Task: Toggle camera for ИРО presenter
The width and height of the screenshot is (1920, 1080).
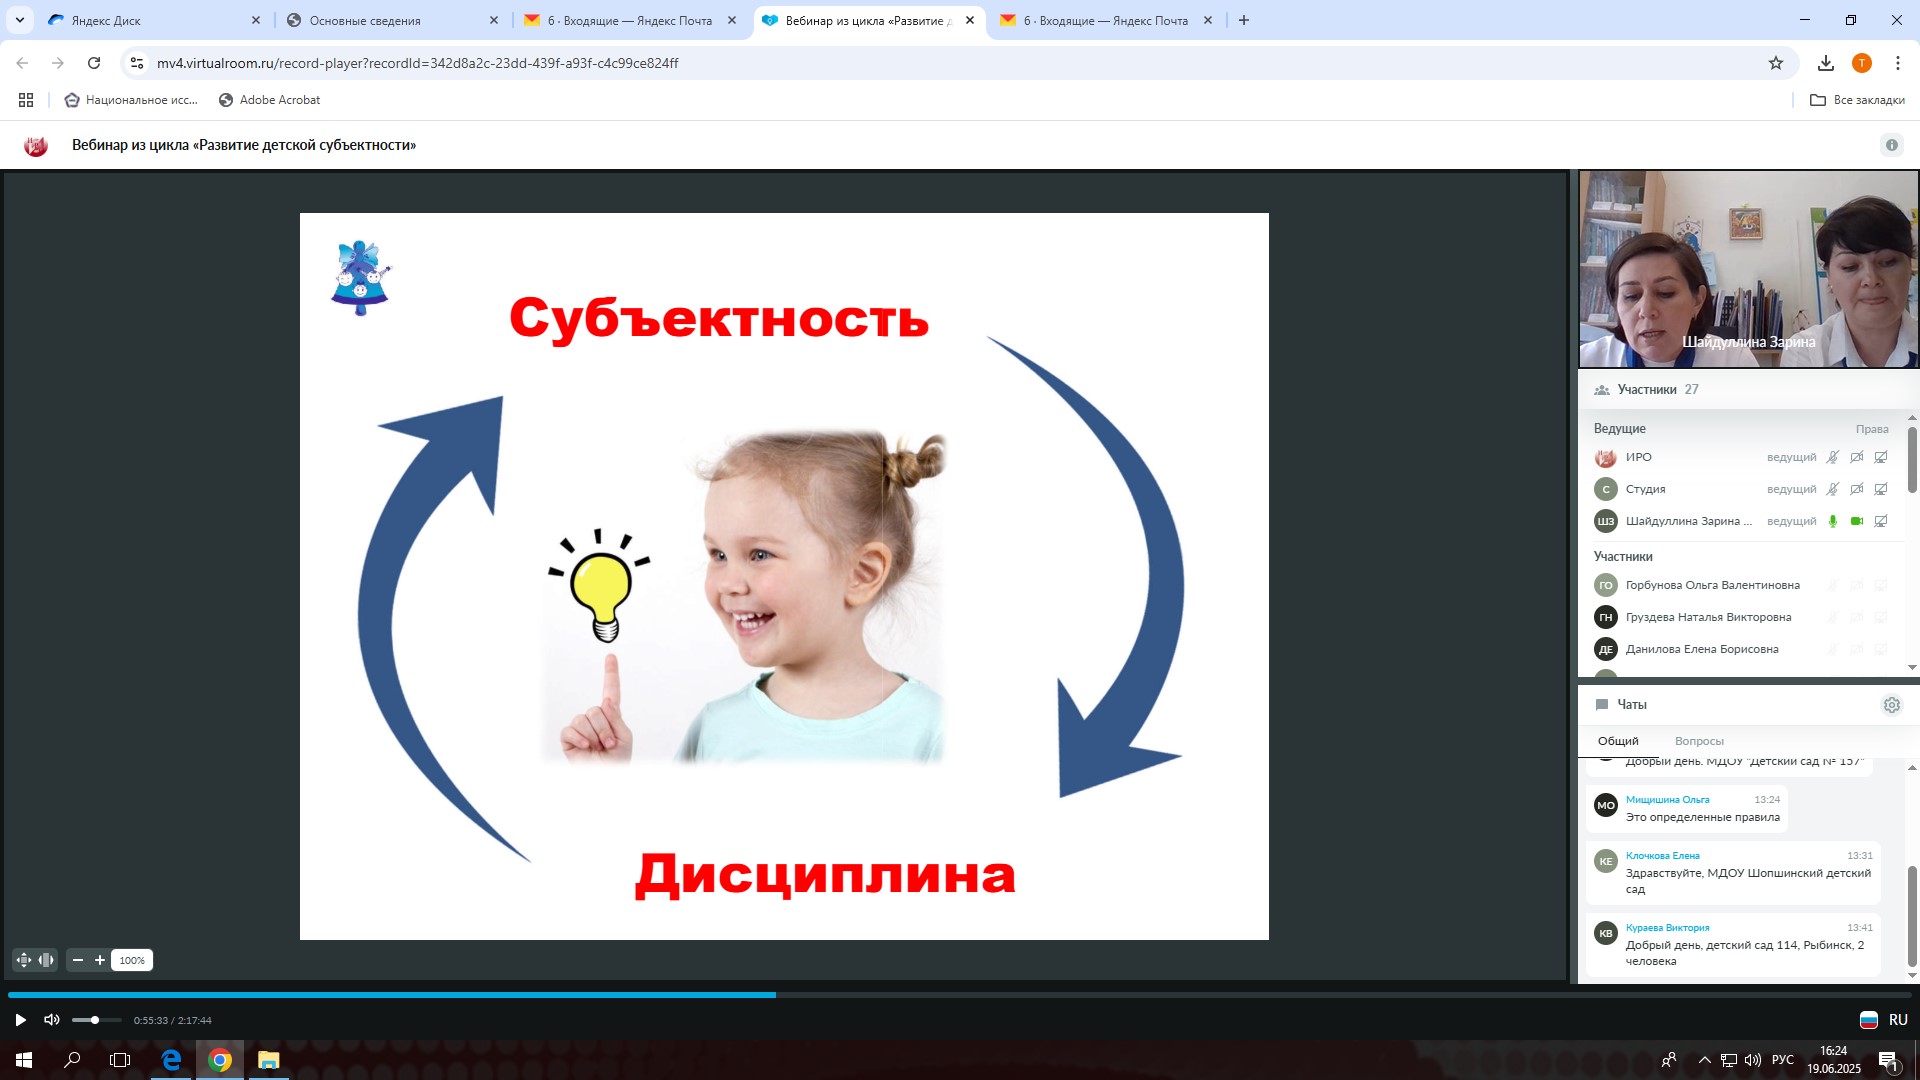Action: pyautogui.click(x=1856, y=457)
